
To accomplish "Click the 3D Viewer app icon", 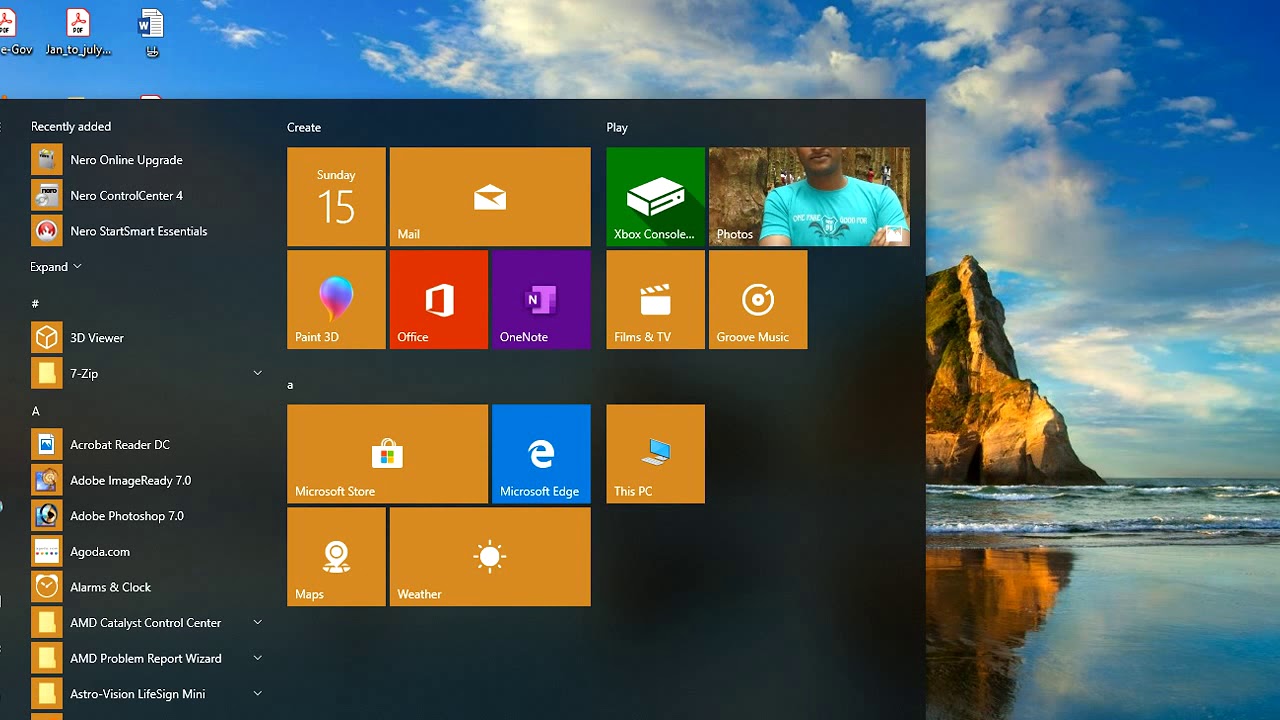I will 46,337.
